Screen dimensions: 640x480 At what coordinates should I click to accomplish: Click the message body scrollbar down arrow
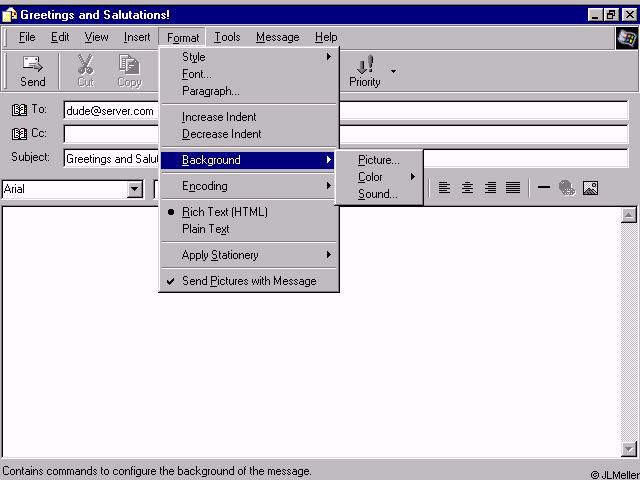coord(629,449)
